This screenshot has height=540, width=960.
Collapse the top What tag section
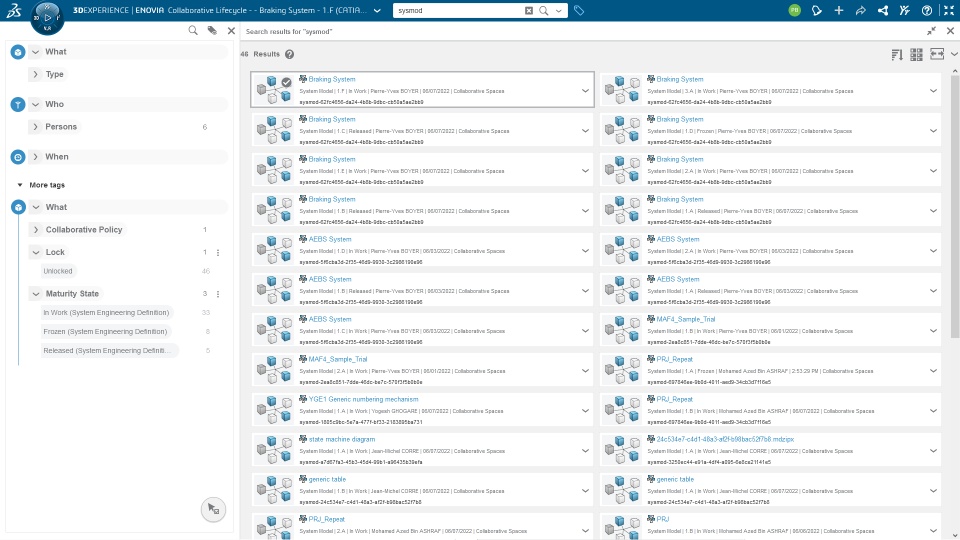click(36, 52)
